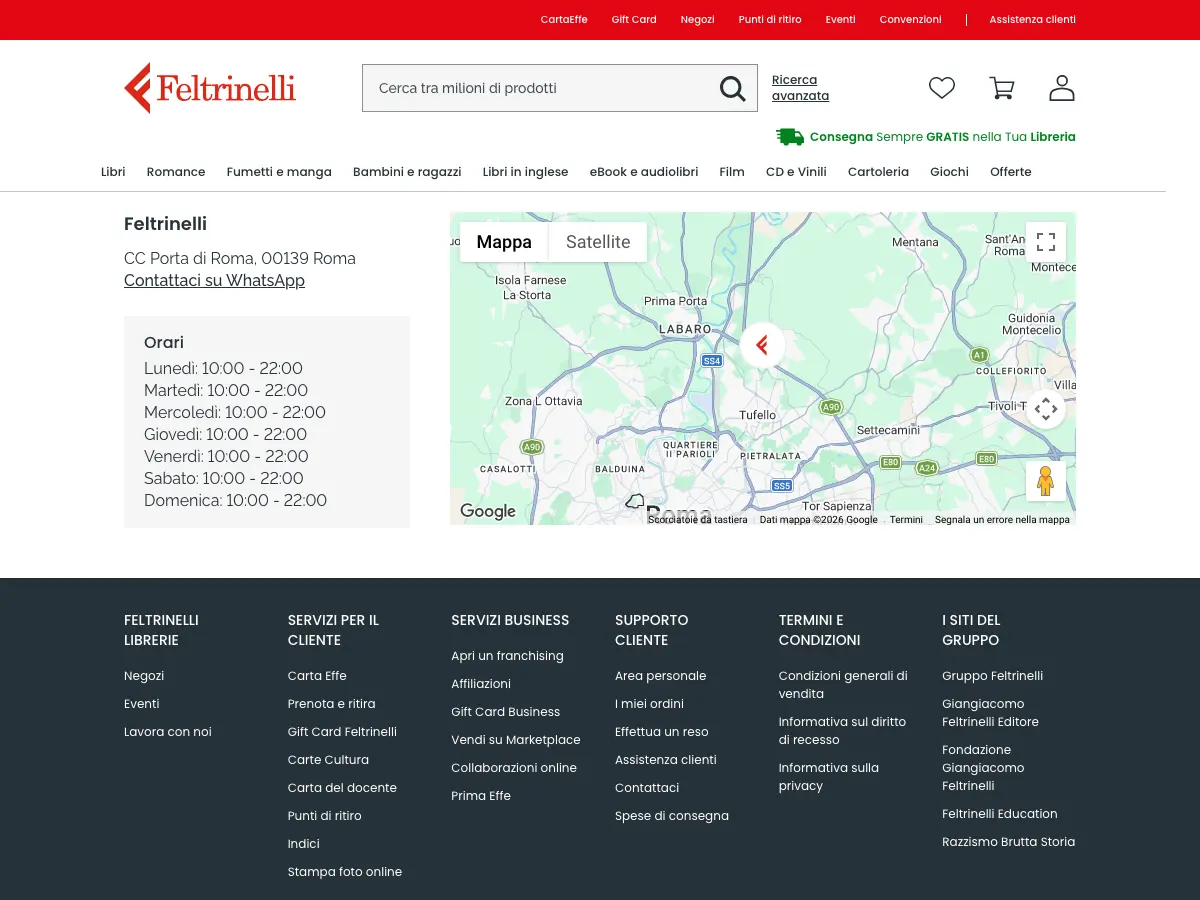Open the Fumetti e manga menu

(x=279, y=172)
